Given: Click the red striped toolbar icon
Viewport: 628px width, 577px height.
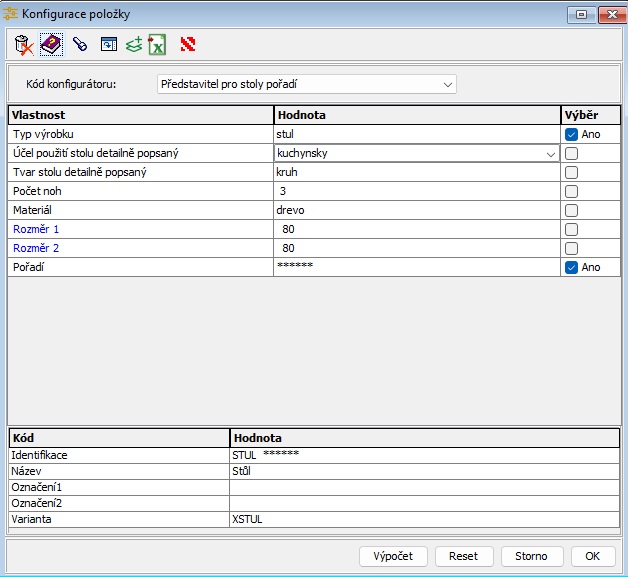Looking at the screenshot, I should point(187,44).
